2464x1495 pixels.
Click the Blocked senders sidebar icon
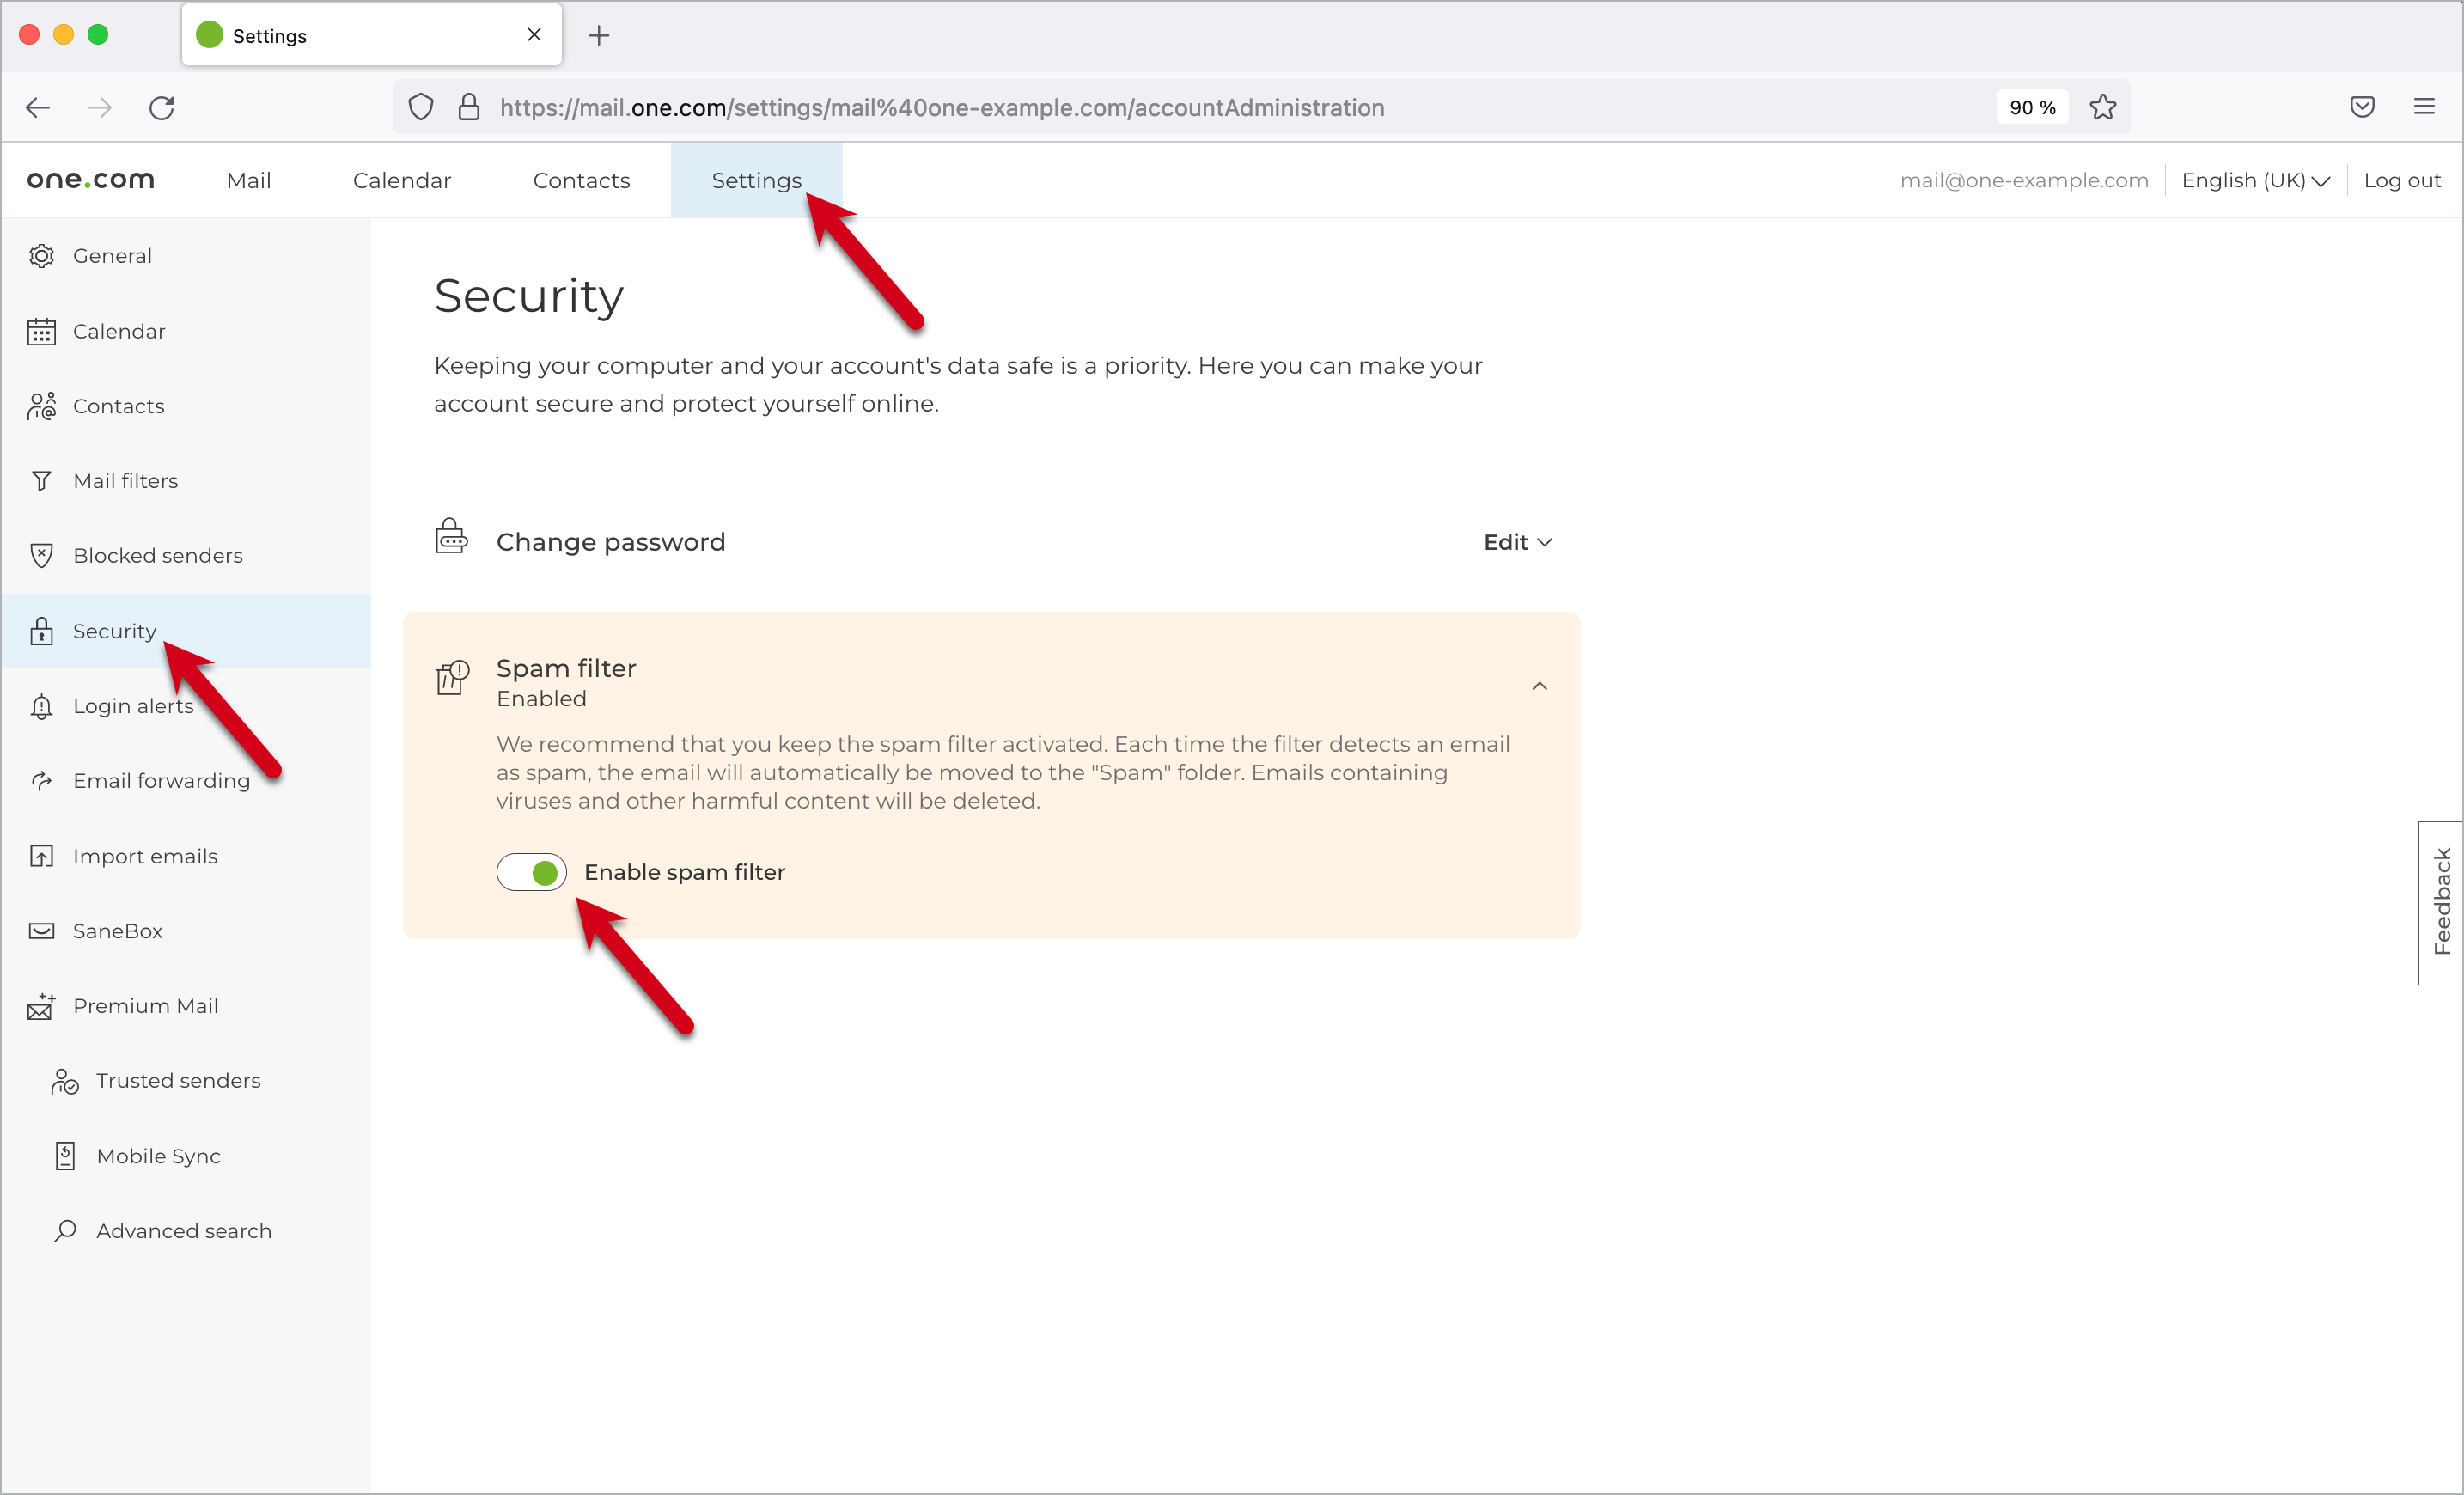pos(44,555)
